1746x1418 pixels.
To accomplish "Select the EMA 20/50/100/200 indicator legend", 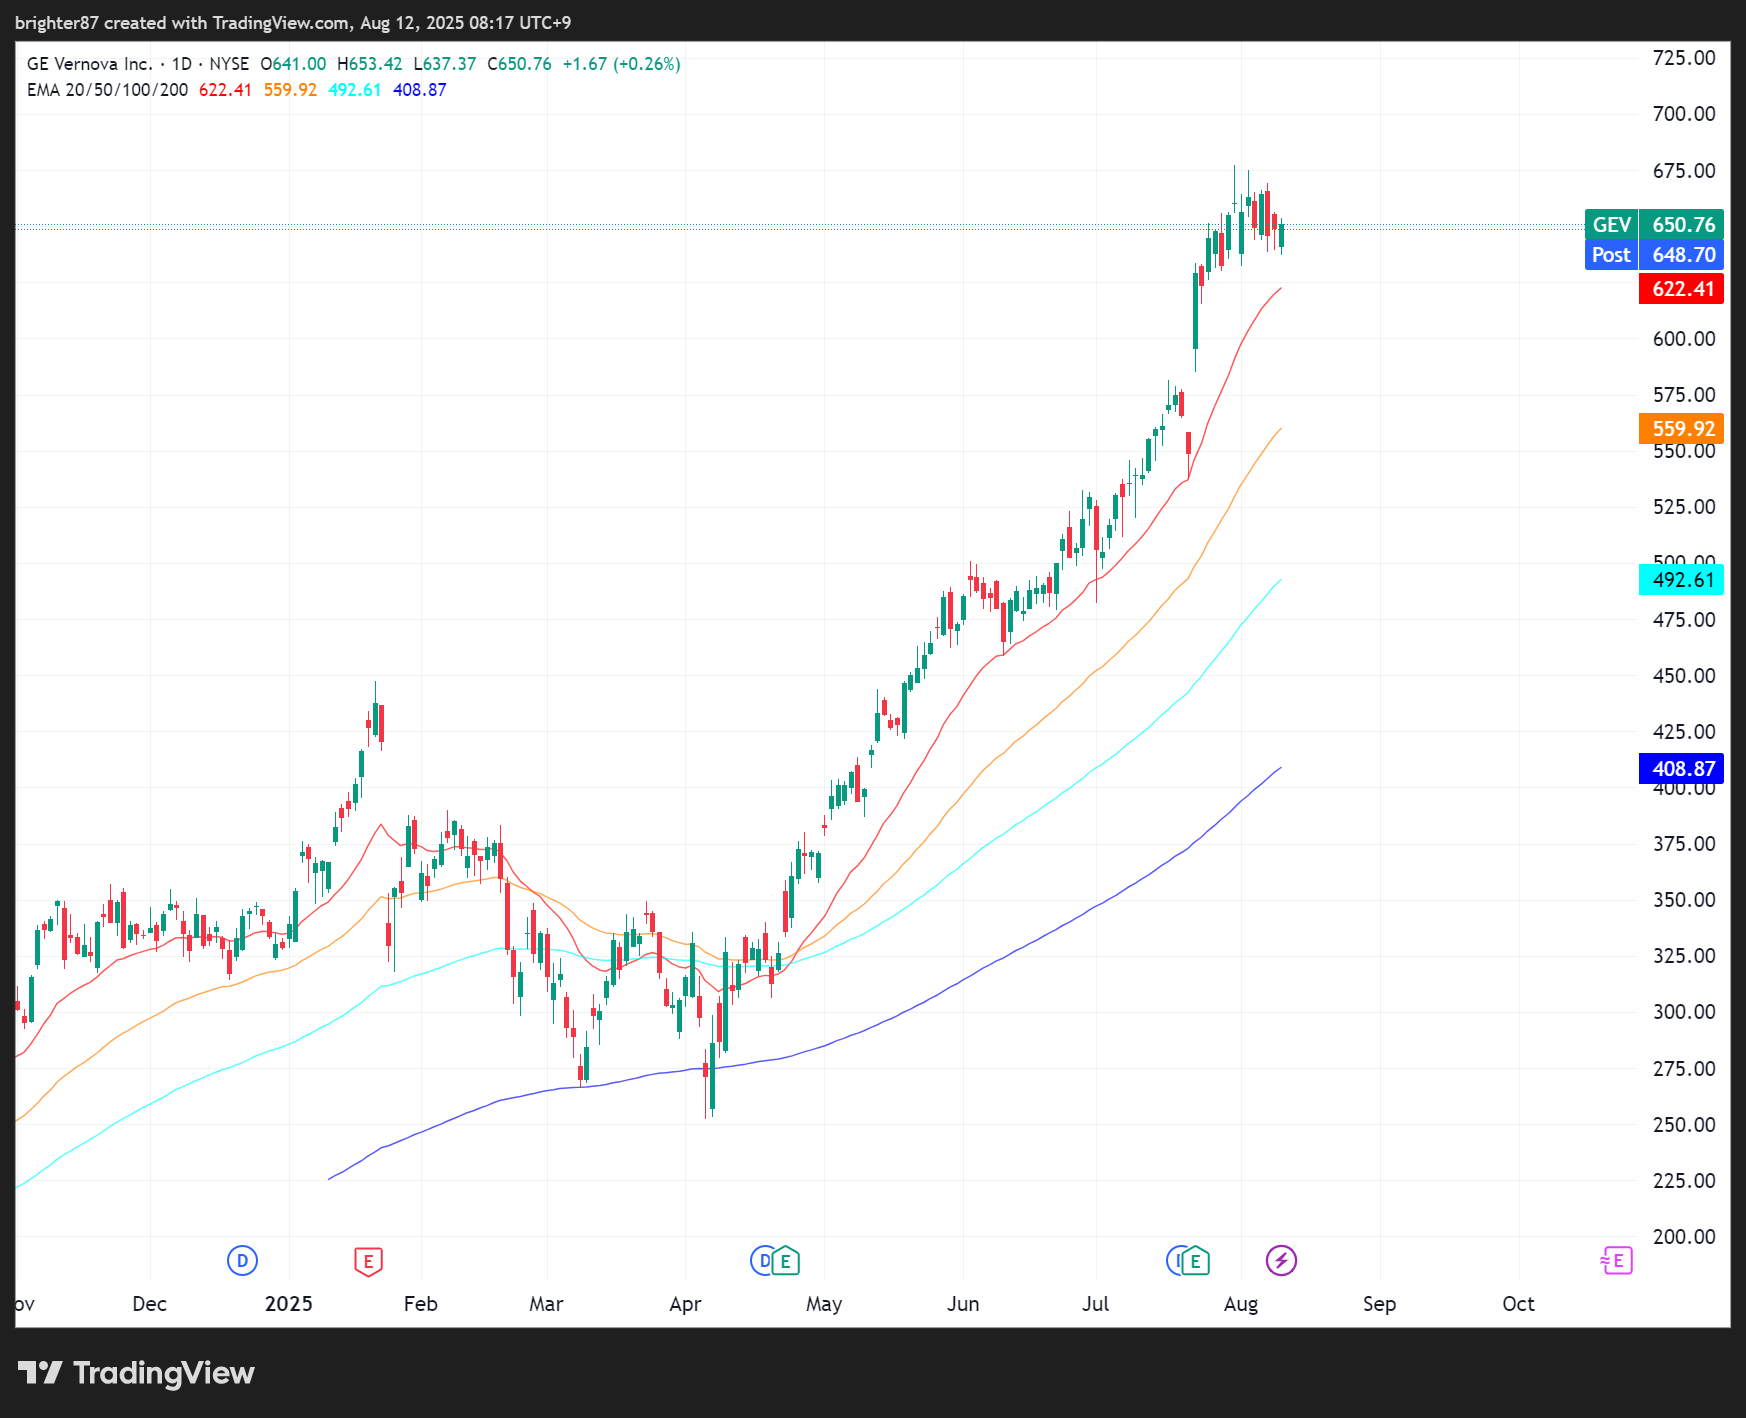I will point(107,90).
